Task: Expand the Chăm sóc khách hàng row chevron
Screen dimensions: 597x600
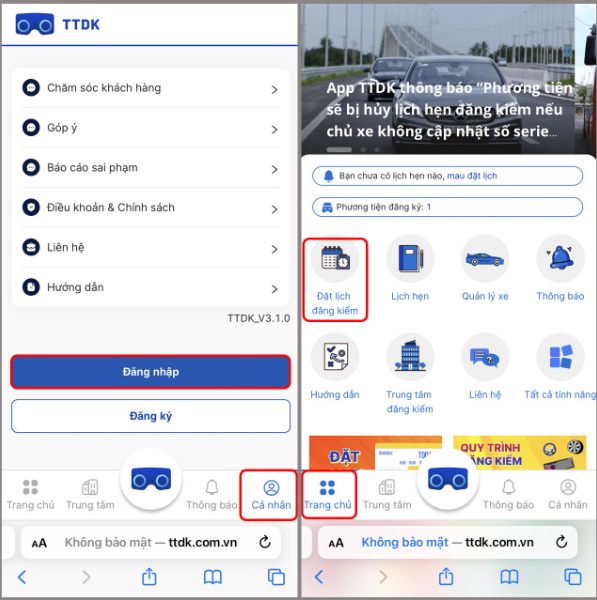Action: [x=274, y=90]
